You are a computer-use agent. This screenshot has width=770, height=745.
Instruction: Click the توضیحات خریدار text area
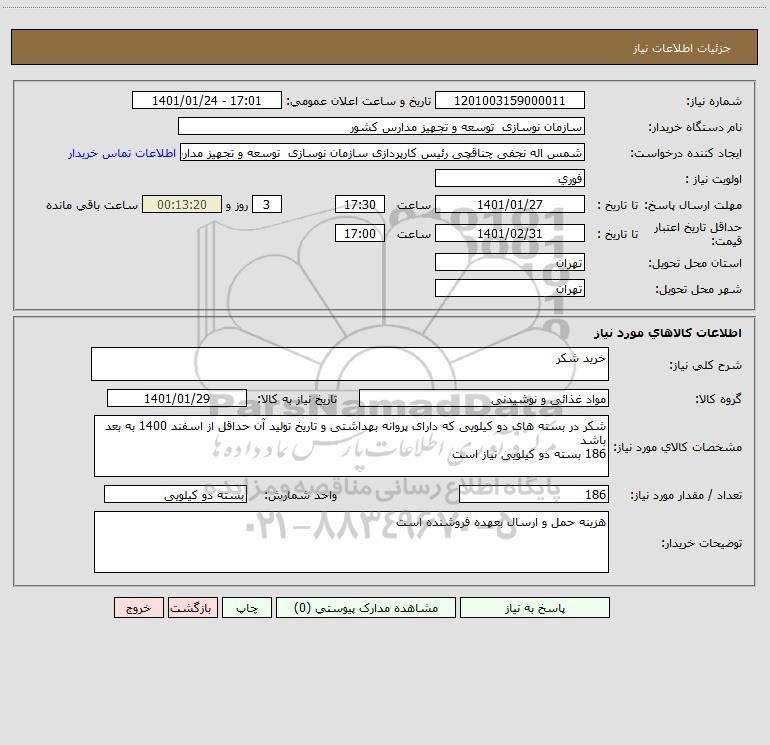click(351, 542)
